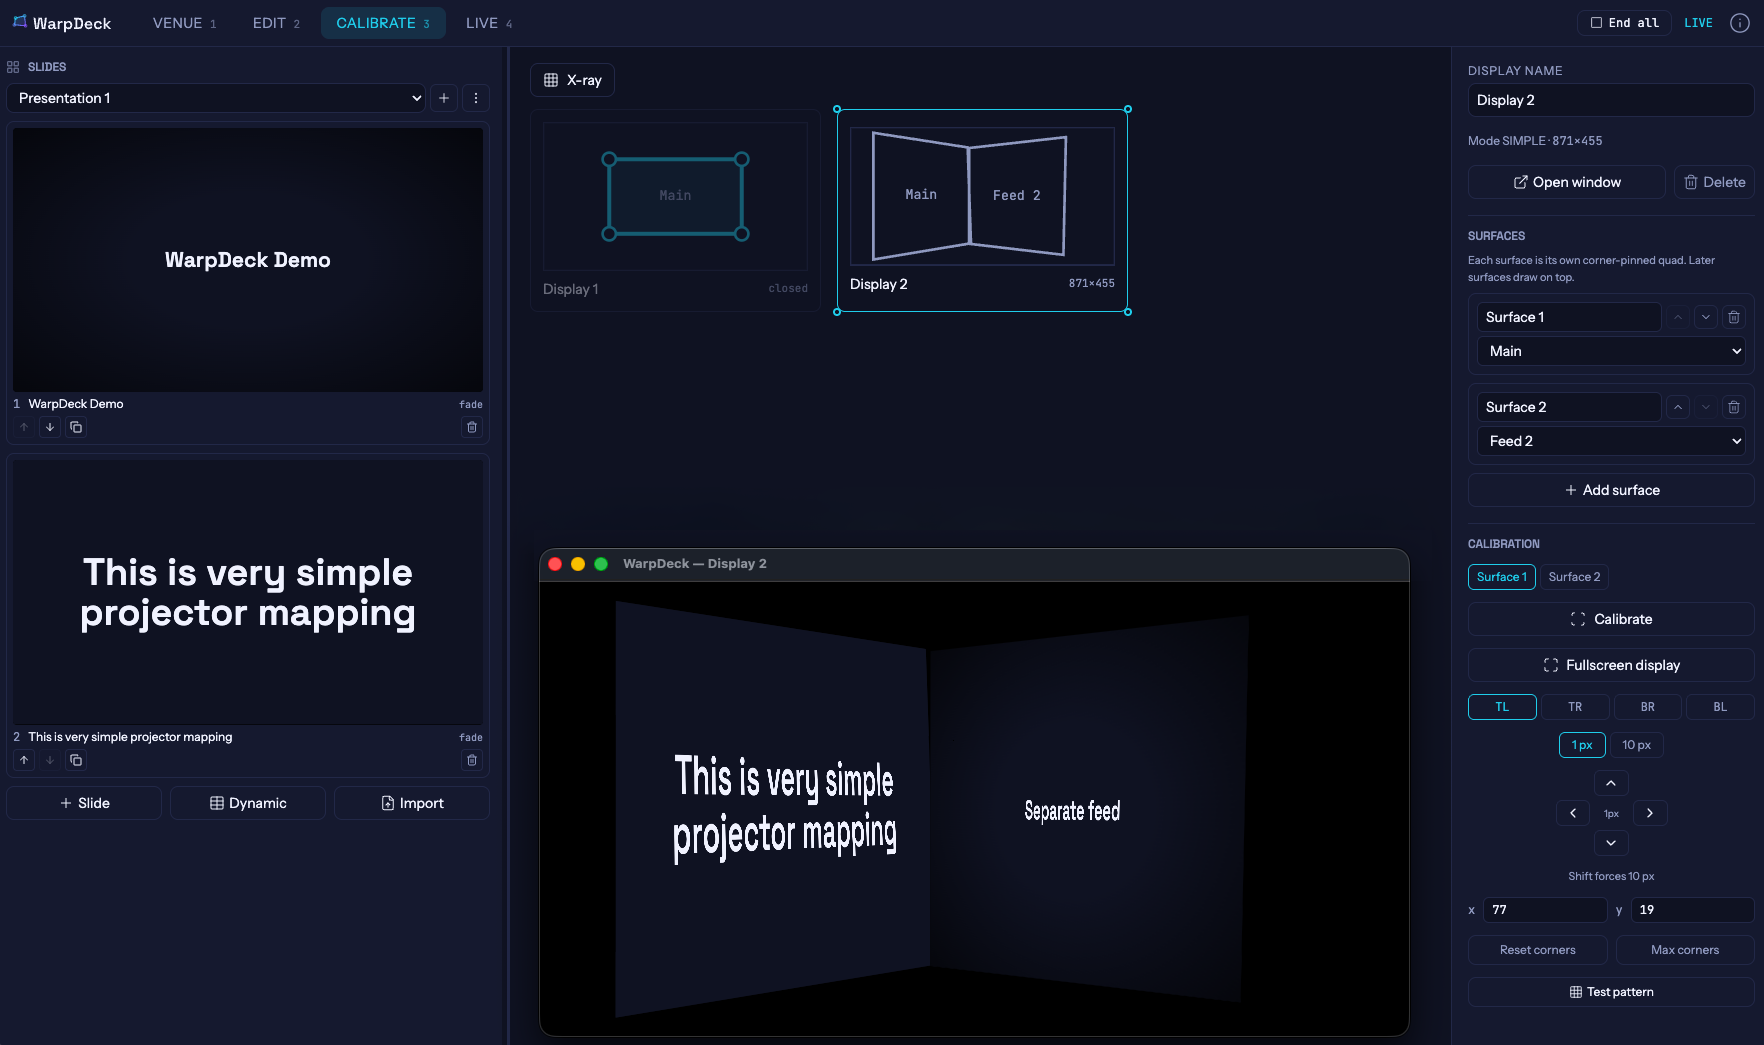Screen dimensions: 1764x1045
Task: Toggle X-ray view
Action: coord(572,80)
